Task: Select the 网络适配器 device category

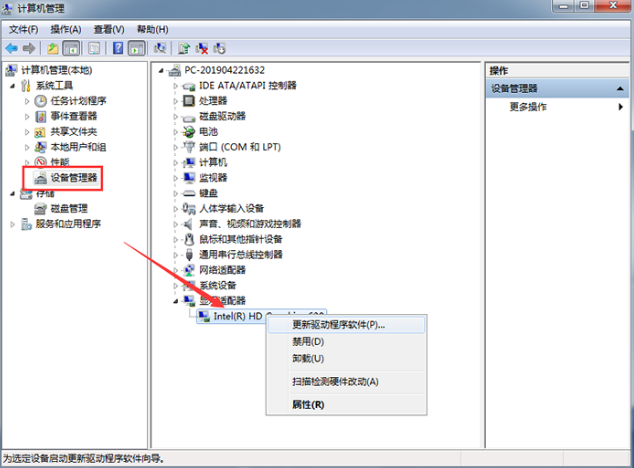Action: click(x=221, y=270)
